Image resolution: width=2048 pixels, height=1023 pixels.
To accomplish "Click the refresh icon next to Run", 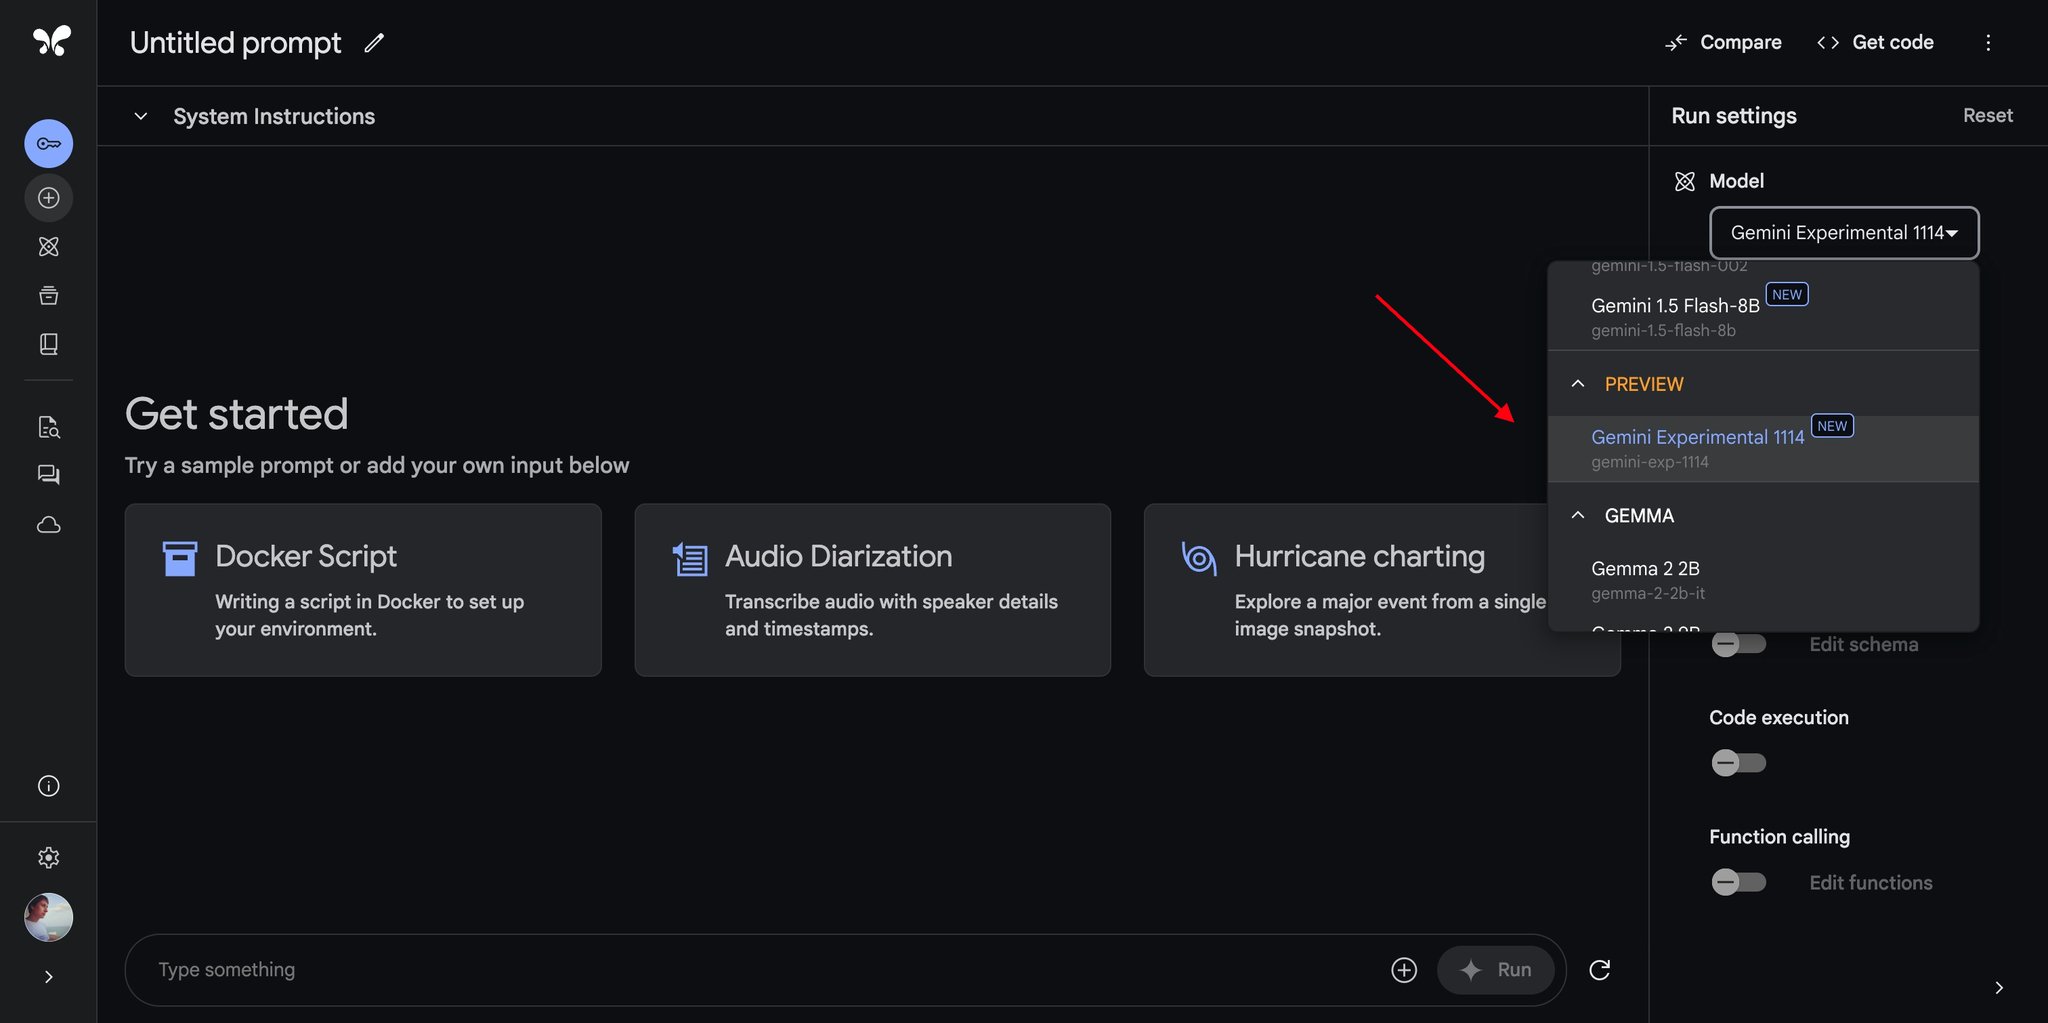I will click(1599, 970).
